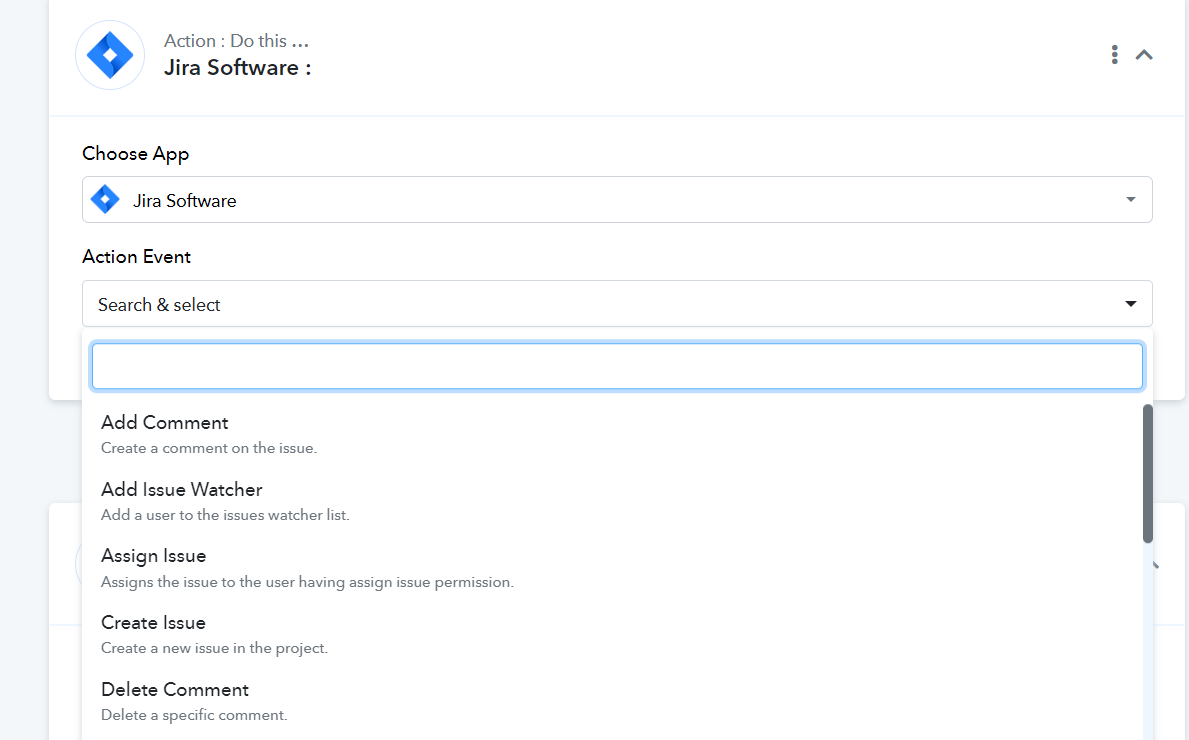
Task: Click the small Jira icon in Choose App field
Action: click(105, 199)
